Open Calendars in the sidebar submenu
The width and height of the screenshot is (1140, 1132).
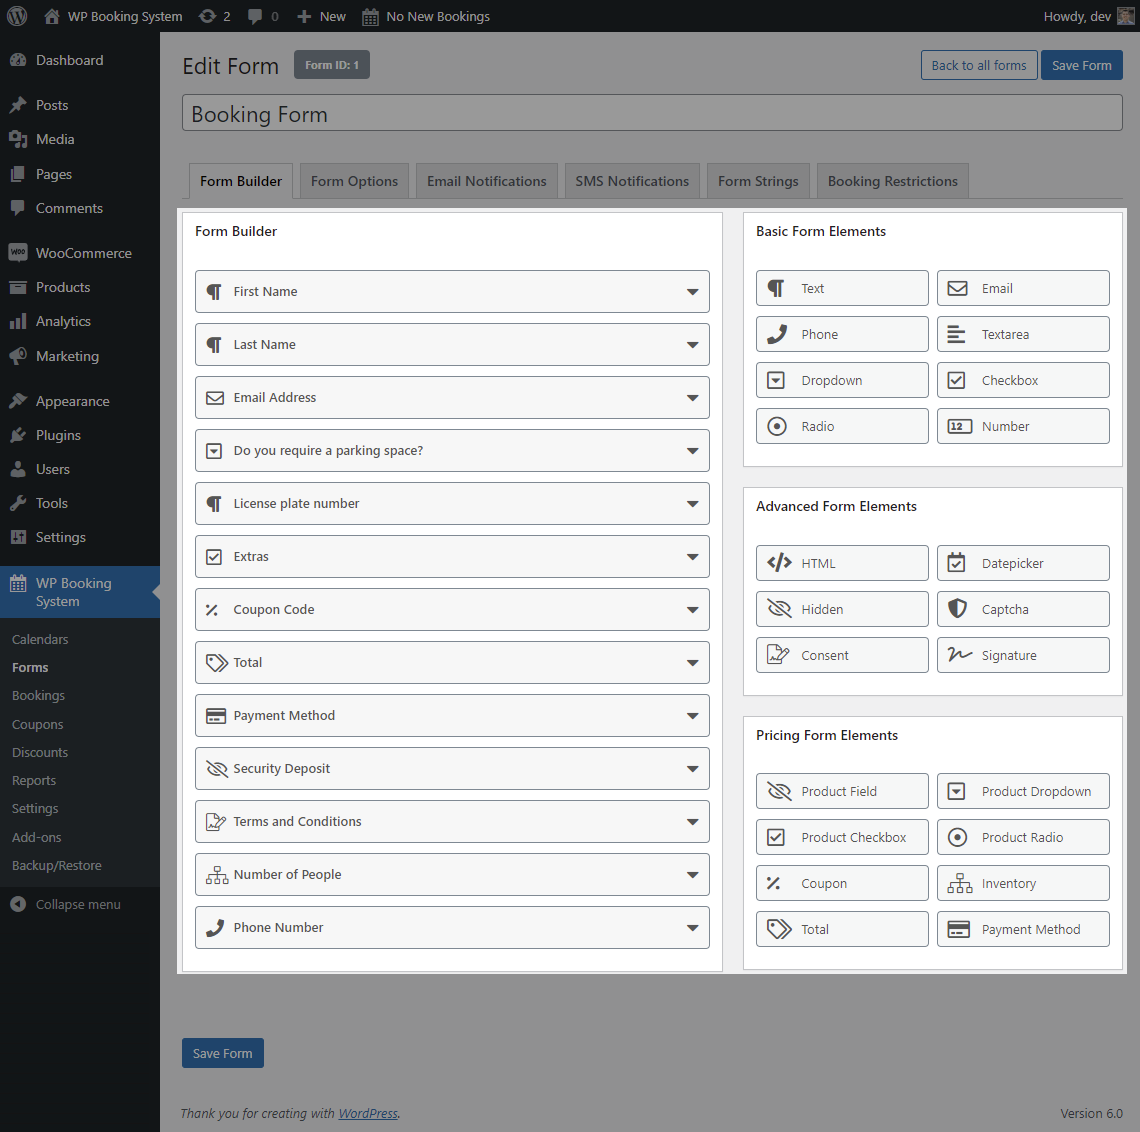[x=40, y=639]
